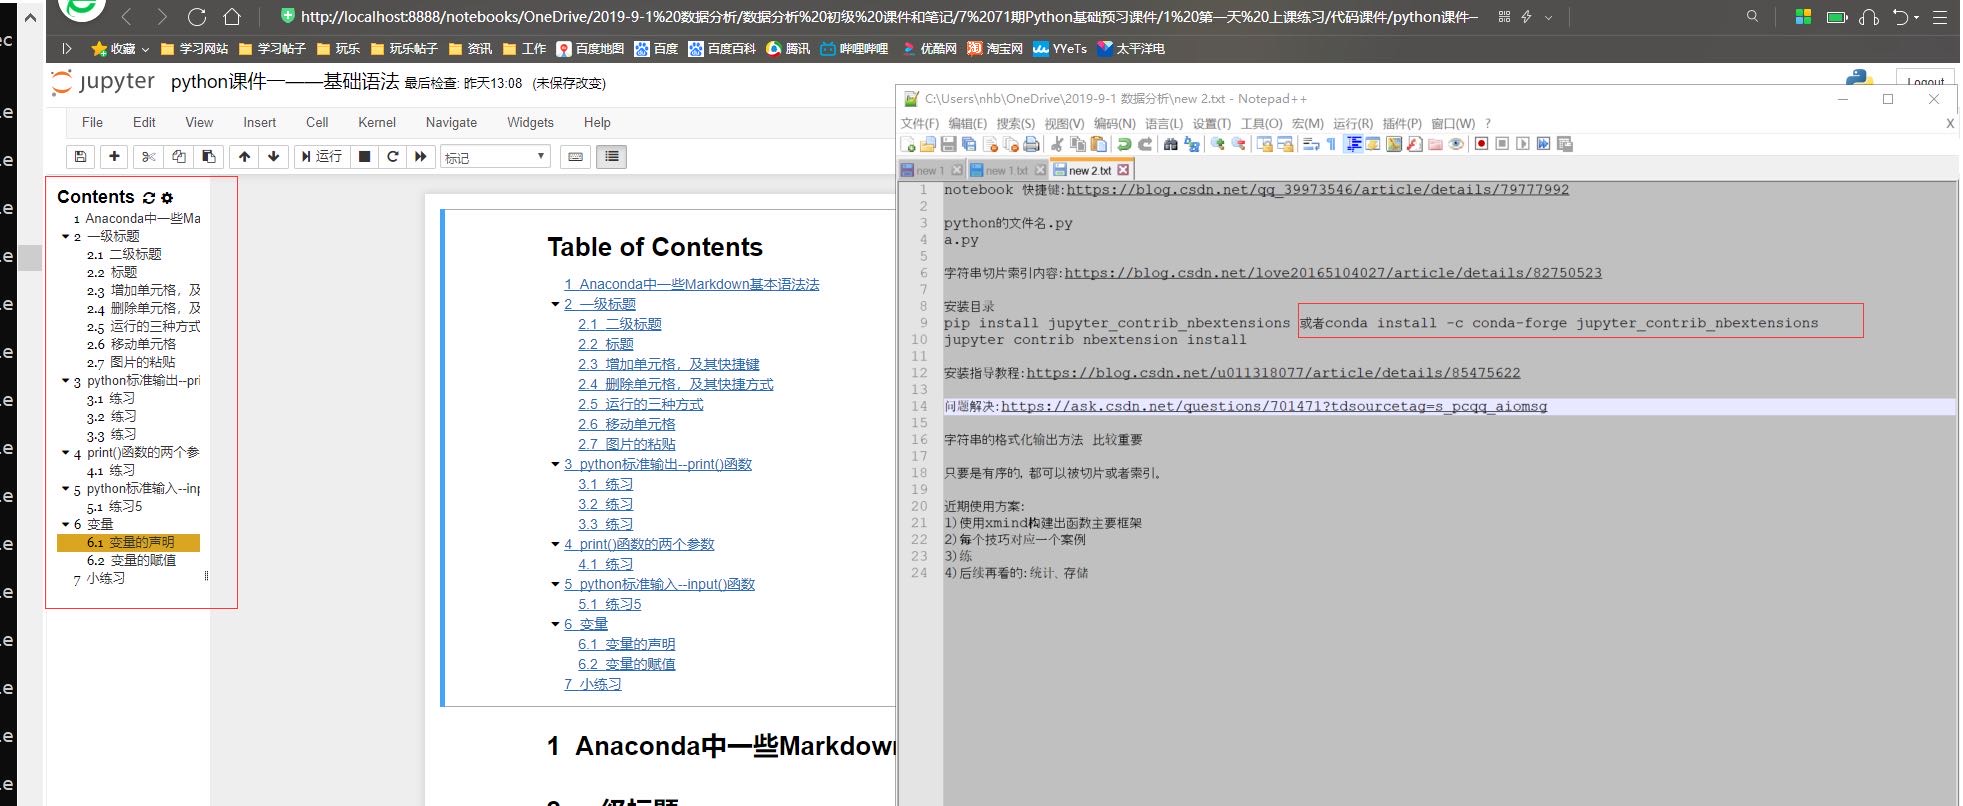This screenshot has height=806, width=1963.
Task: Open the Jupyter Navigate menu
Action: point(451,122)
